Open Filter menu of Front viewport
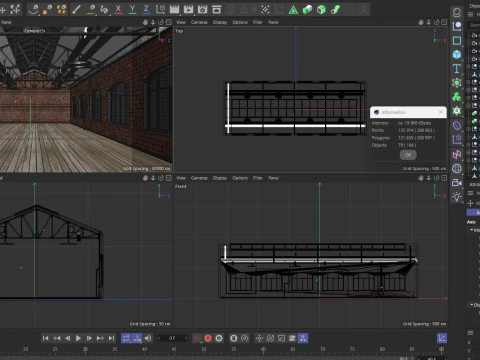480x360 pixels. pos(258,178)
